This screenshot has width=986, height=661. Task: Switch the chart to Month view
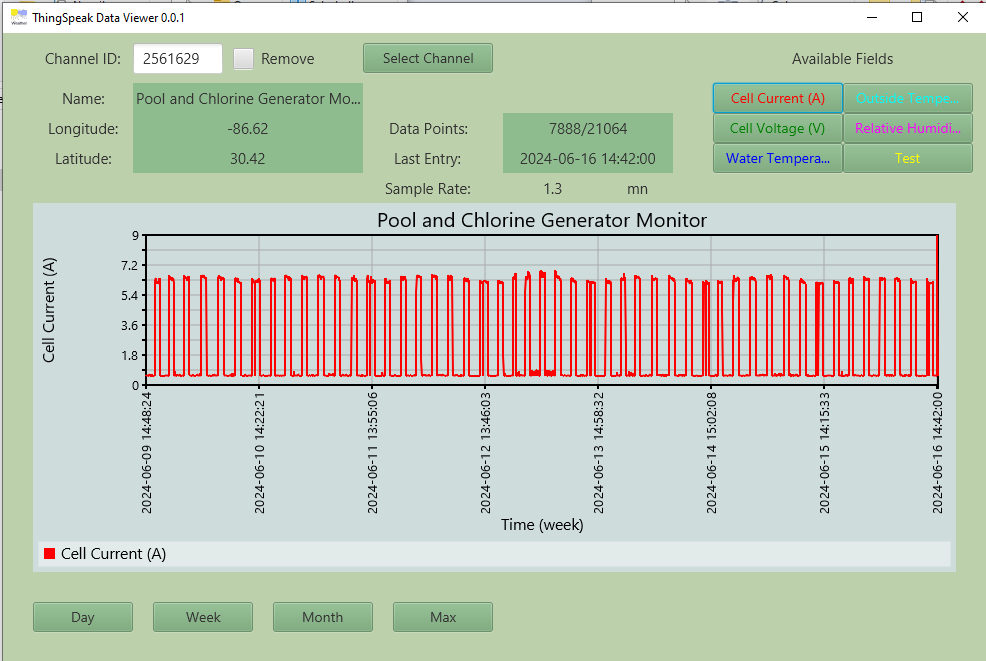coord(322,617)
